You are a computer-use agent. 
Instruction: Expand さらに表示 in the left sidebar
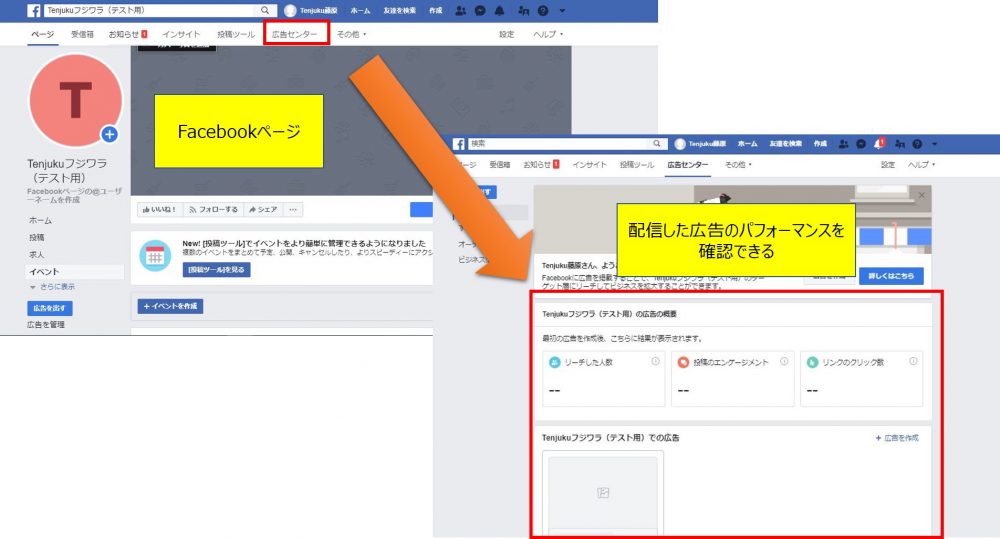(x=52, y=287)
